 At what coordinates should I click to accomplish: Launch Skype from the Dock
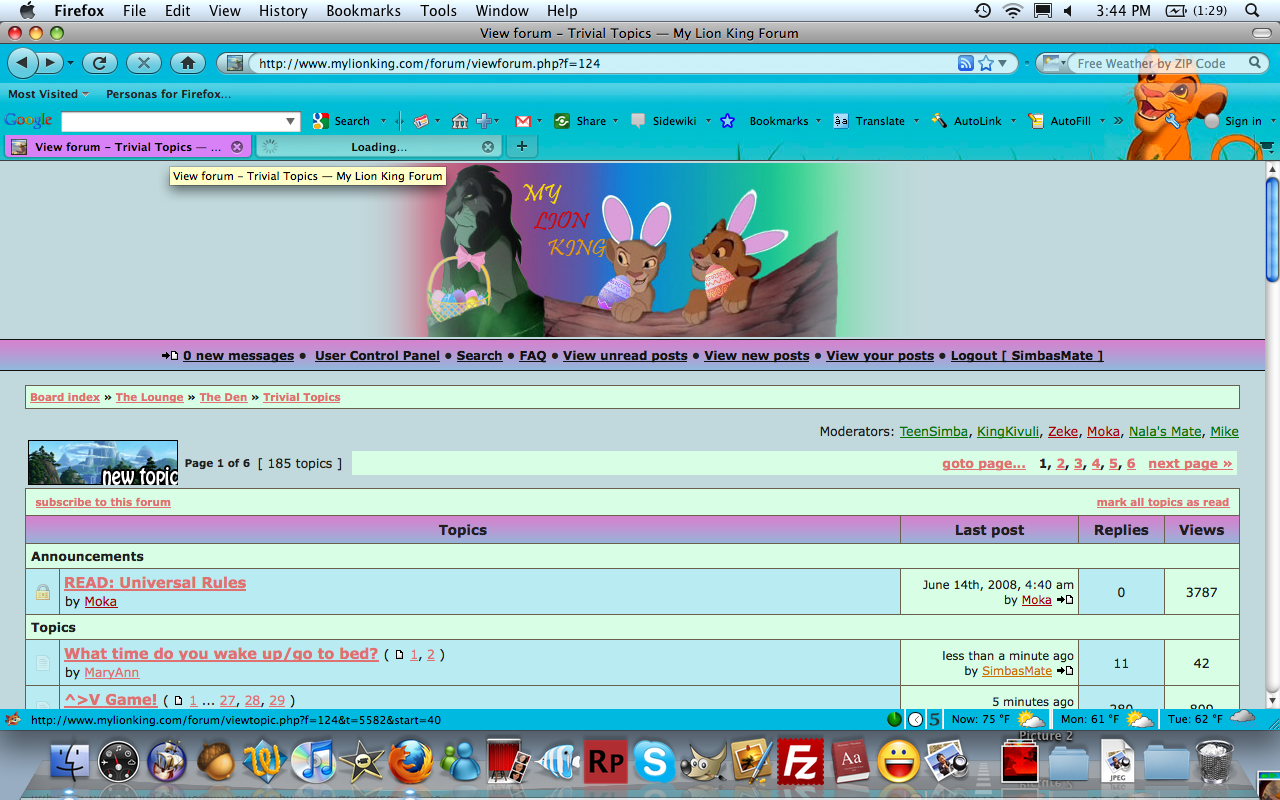point(654,762)
